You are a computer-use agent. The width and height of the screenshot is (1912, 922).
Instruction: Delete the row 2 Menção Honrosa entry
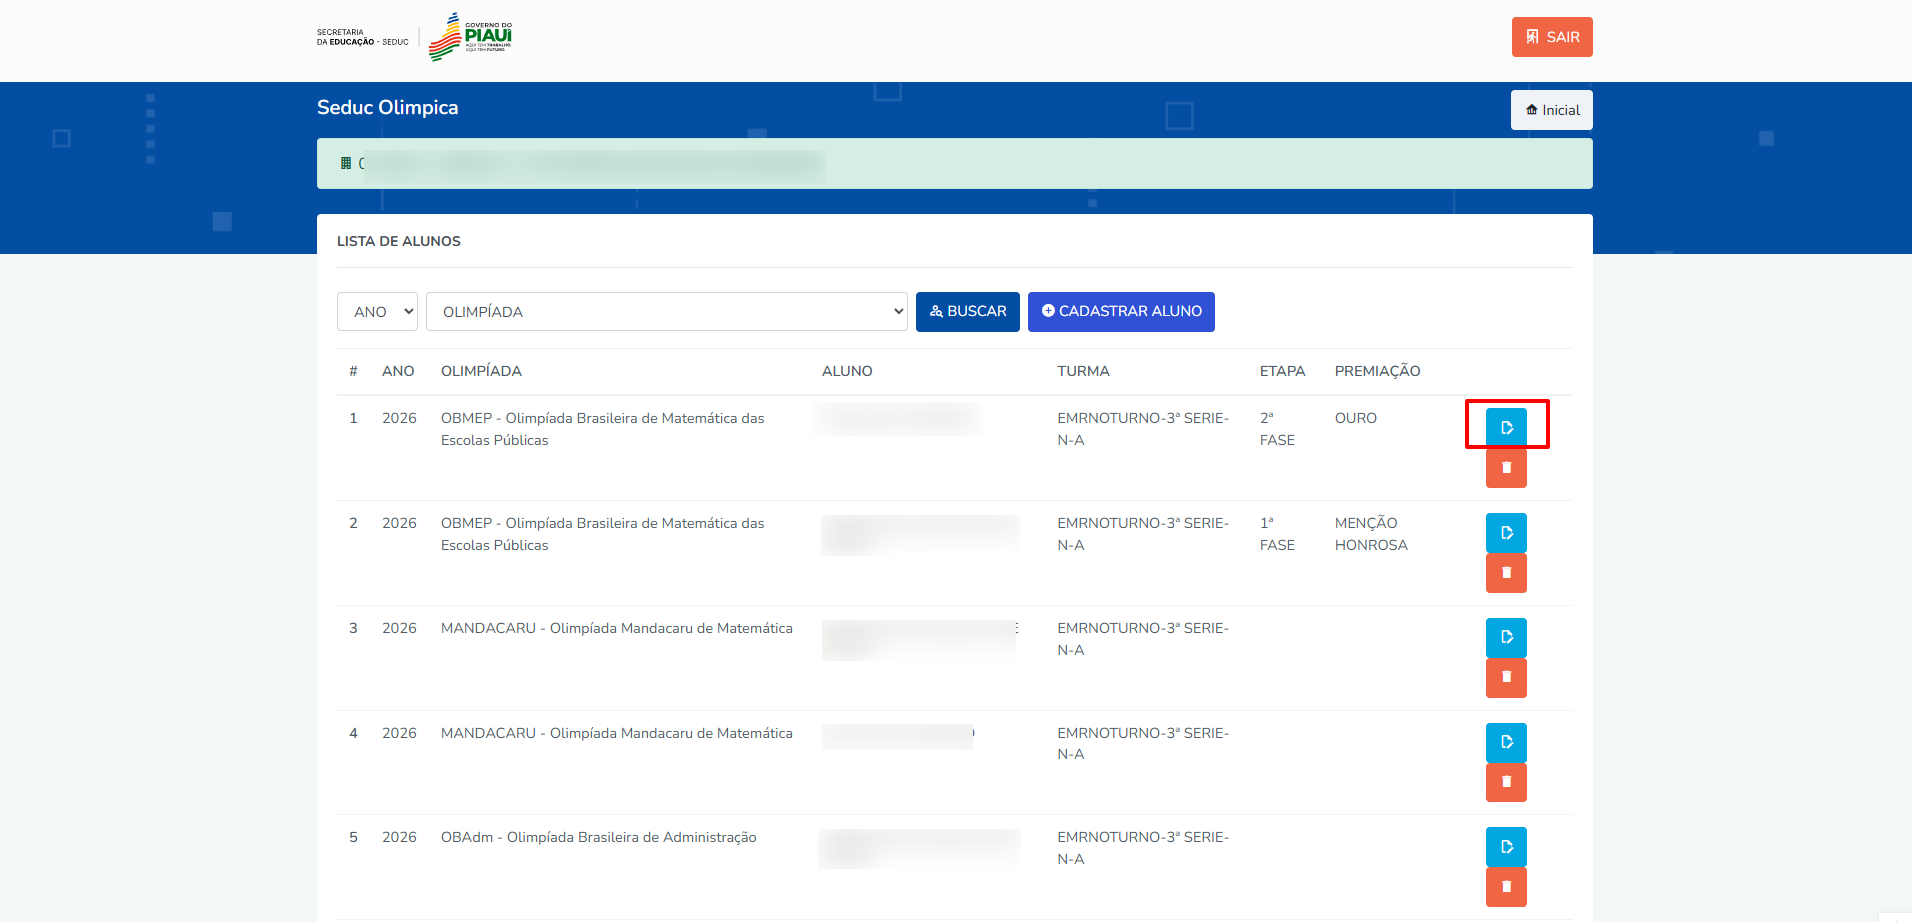tap(1506, 573)
